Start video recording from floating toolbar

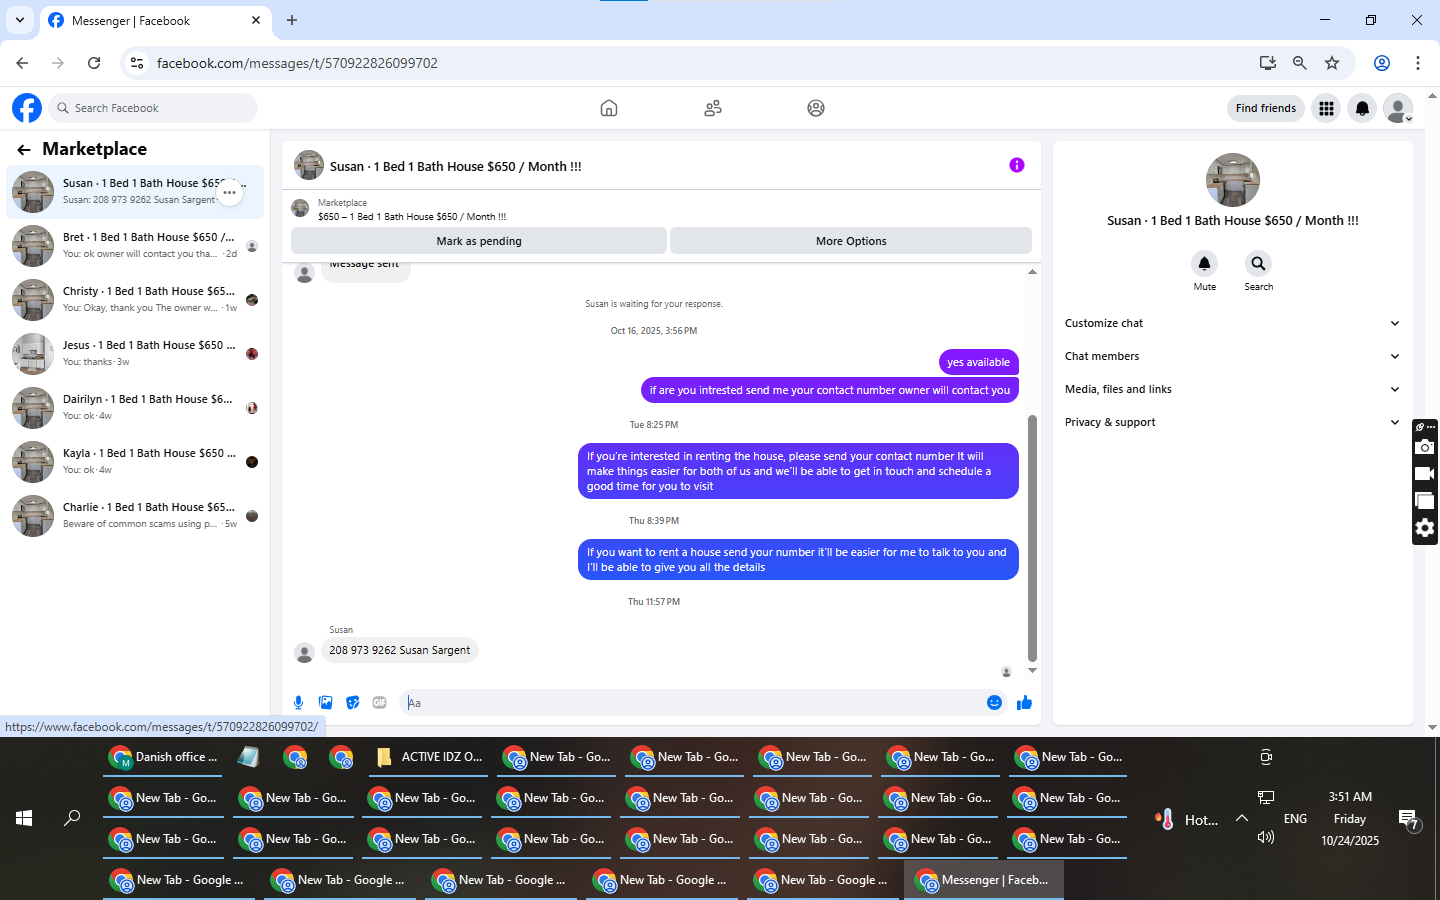1425,474
